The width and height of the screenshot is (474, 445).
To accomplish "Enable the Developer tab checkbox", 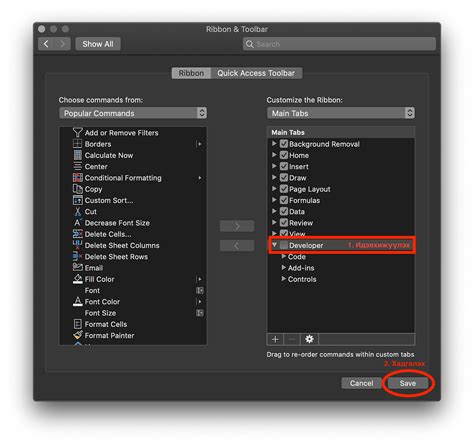I will point(284,245).
